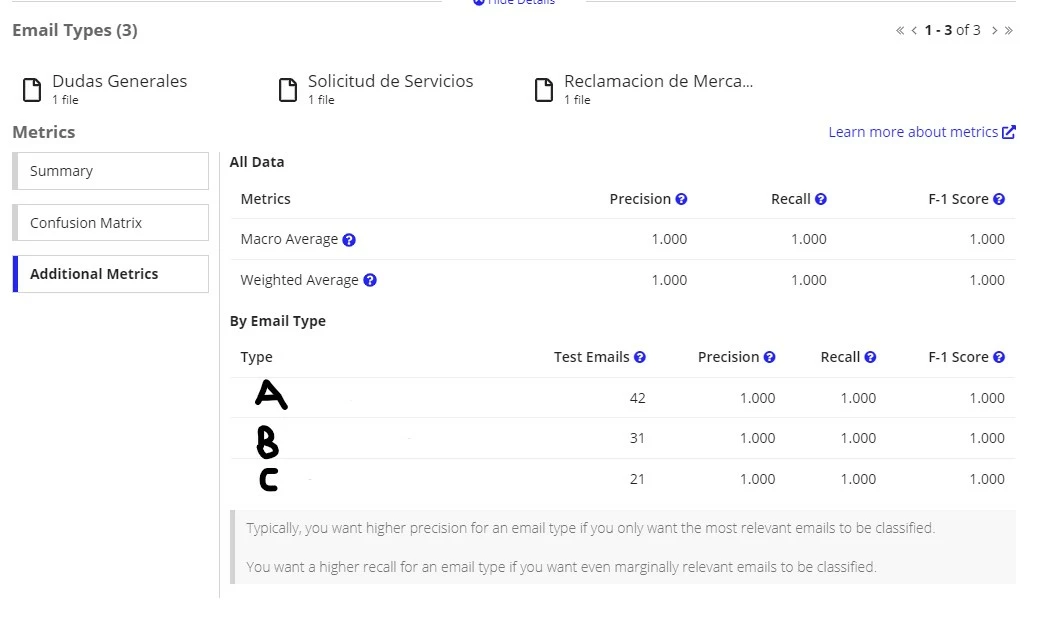The height and width of the screenshot is (637, 1039).
Task: Open the Dudas Generales file icon
Action: tap(32, 89)
